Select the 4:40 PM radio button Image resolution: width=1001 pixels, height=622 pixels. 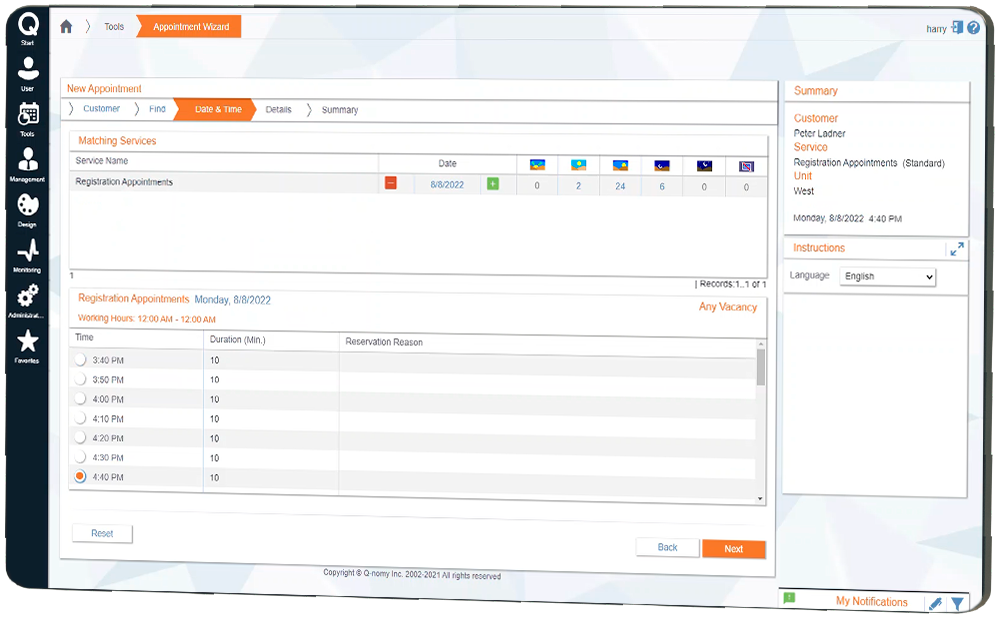pyautogui.click(x=80, y=476)
